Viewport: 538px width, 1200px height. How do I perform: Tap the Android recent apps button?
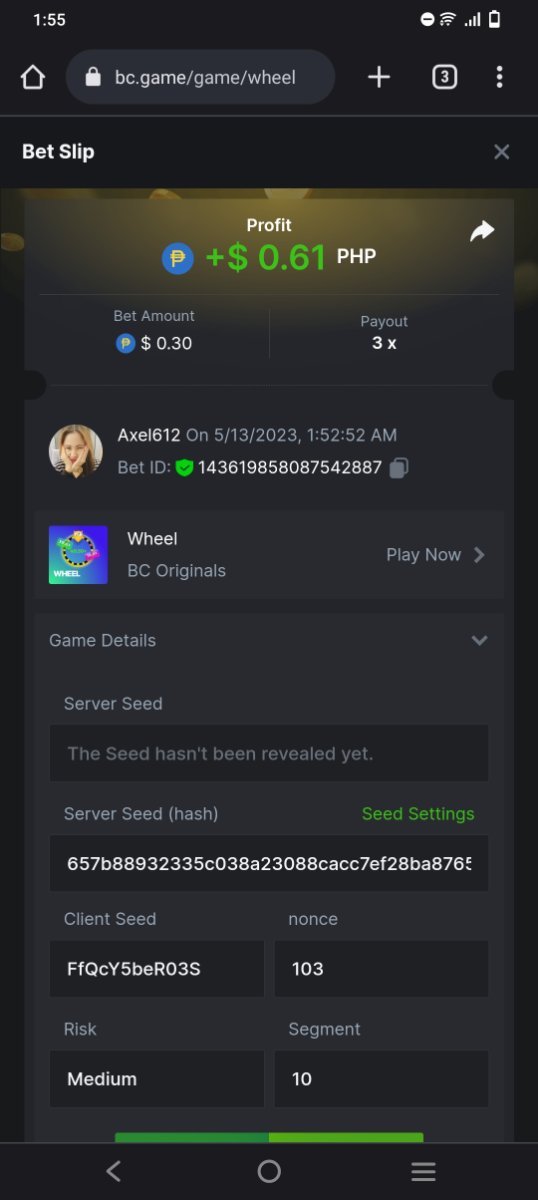point(423,1172)
